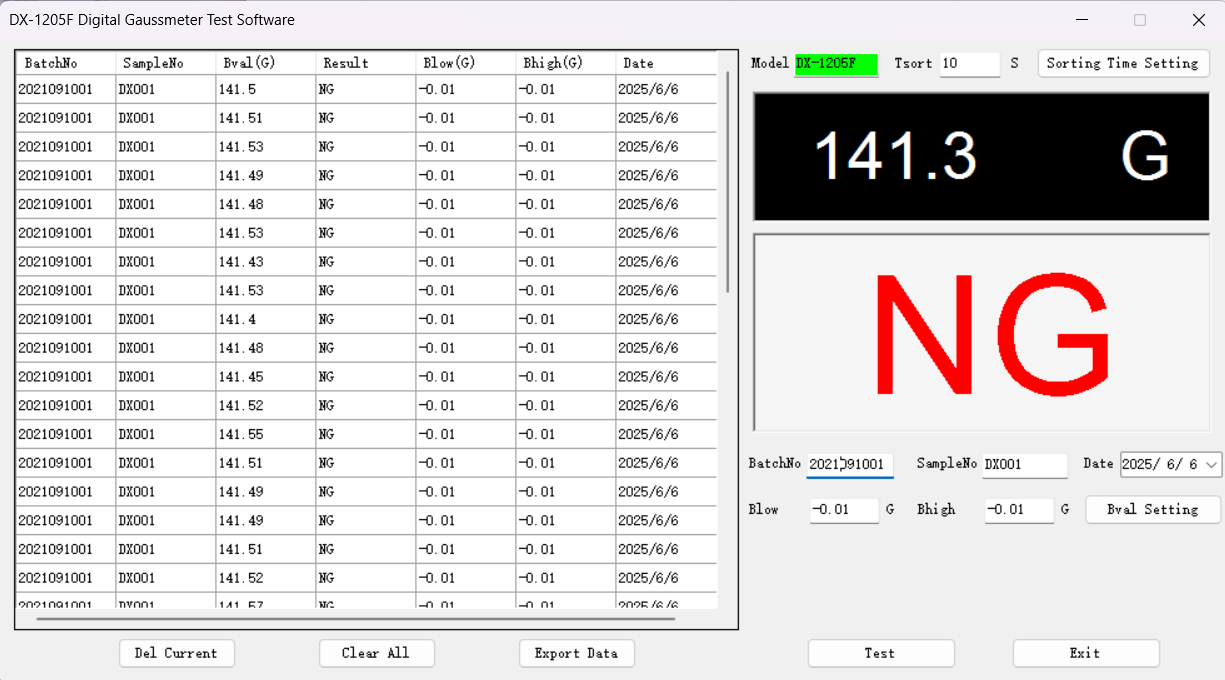Click the table's vertical scrollbar thumb
The image size is (1225, 680).
point(728,182)
